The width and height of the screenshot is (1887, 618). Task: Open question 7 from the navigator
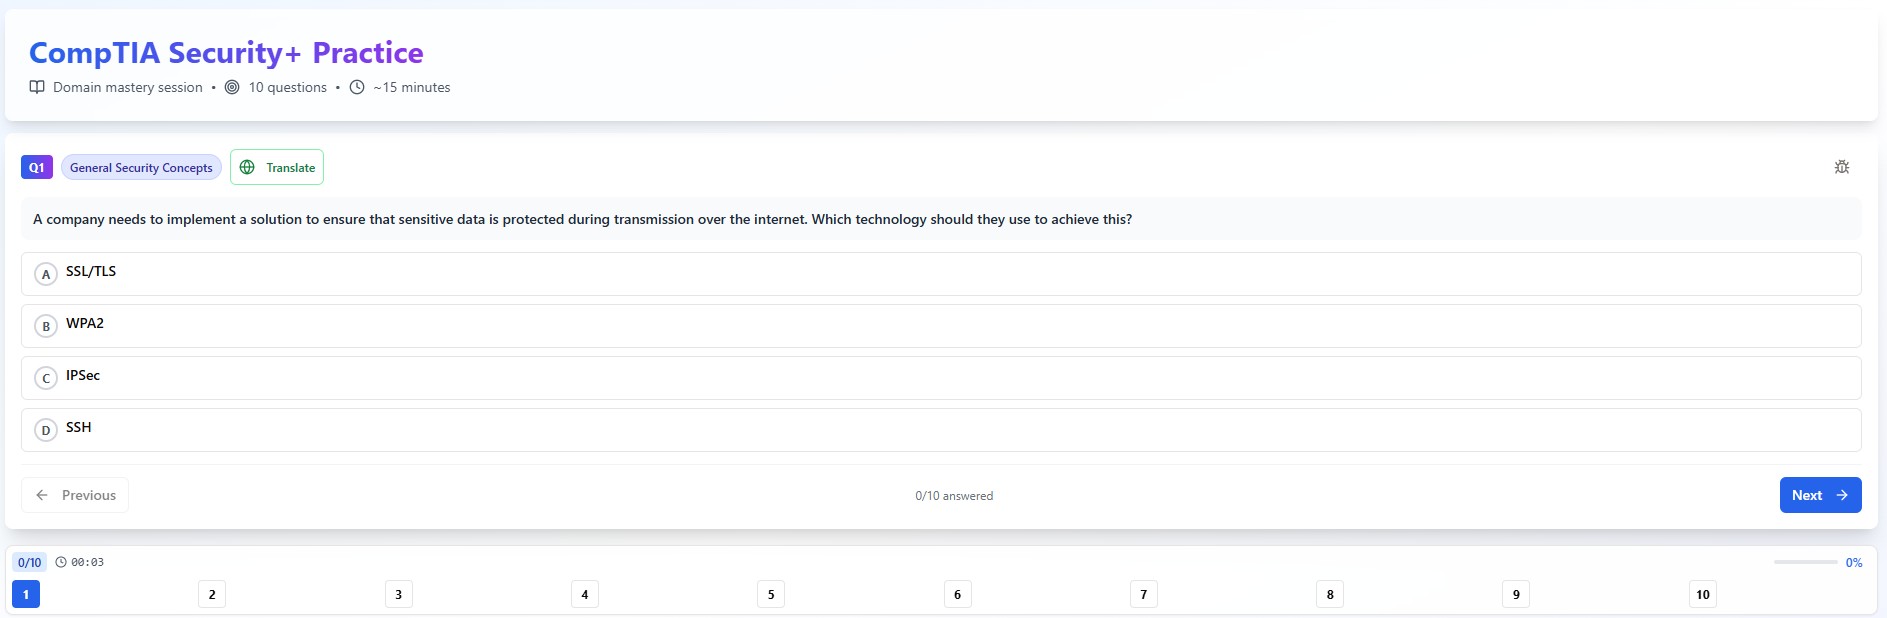[x=1143, y=594]
